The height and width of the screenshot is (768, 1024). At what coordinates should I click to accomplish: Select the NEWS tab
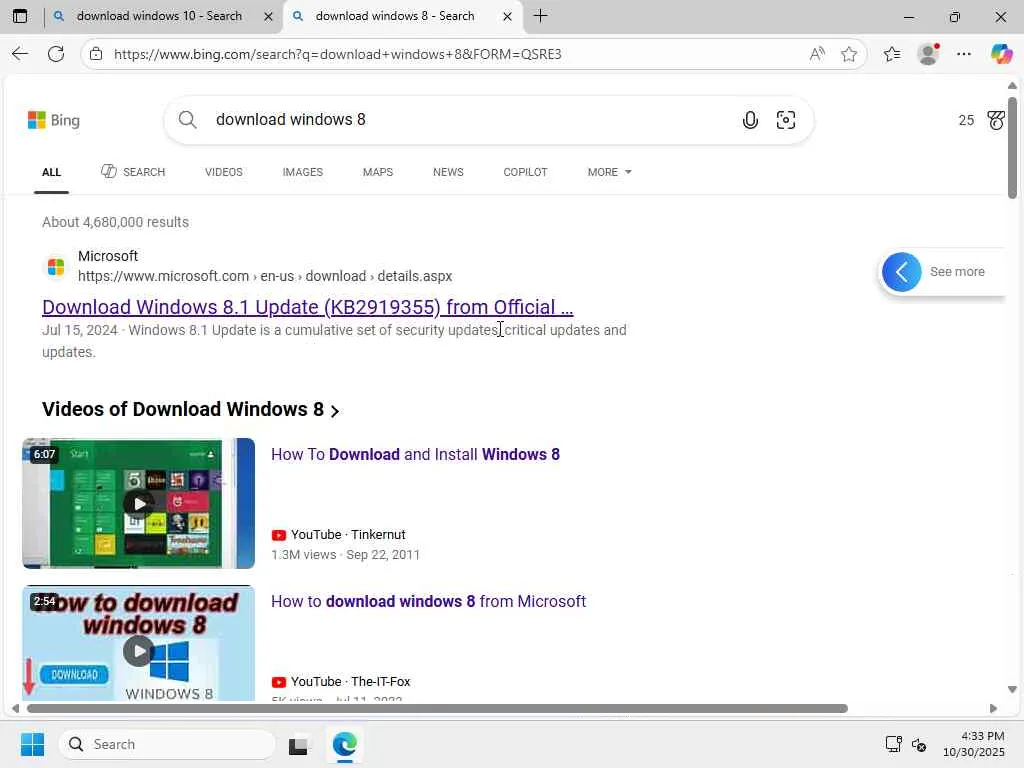[x=448, y=172]
